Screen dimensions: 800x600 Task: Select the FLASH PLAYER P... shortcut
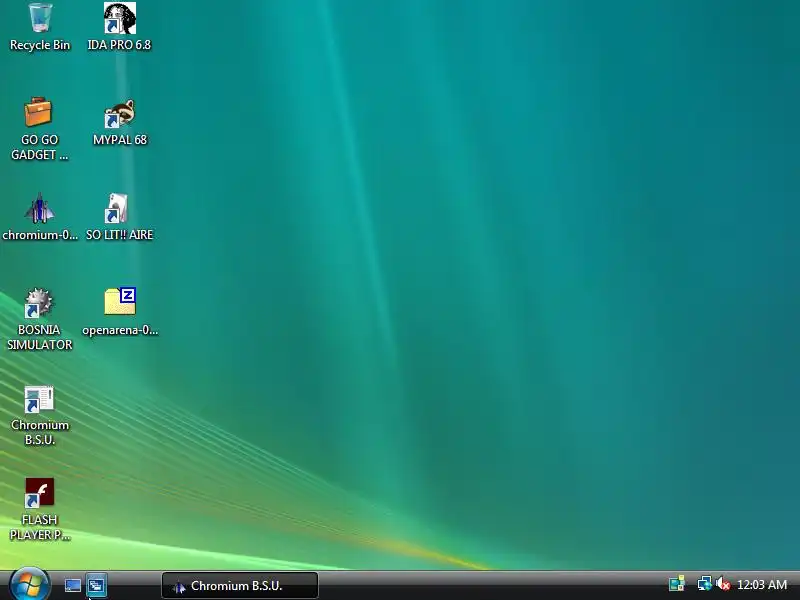pos(39,510)
